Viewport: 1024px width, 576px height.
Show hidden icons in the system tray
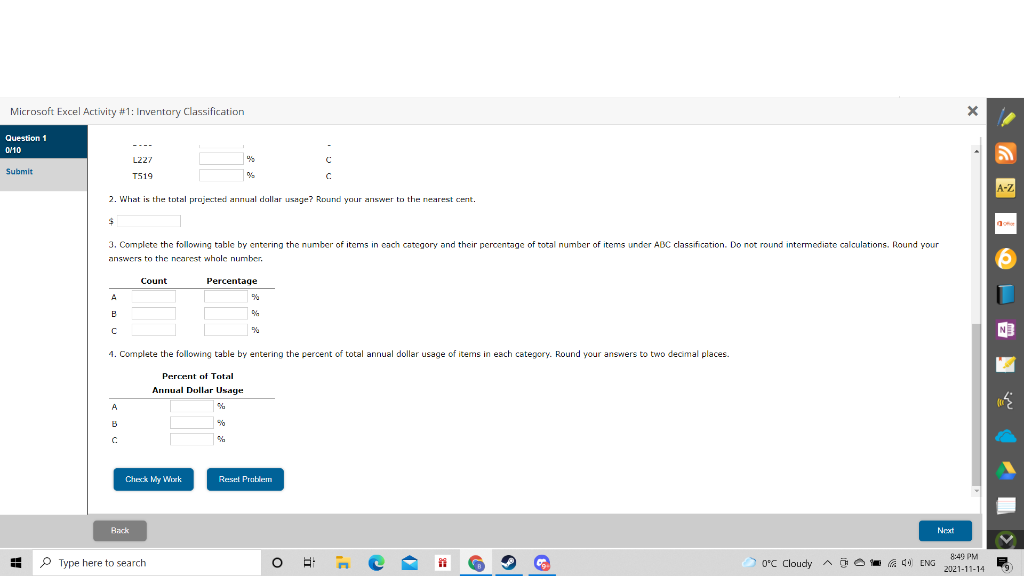828,563
